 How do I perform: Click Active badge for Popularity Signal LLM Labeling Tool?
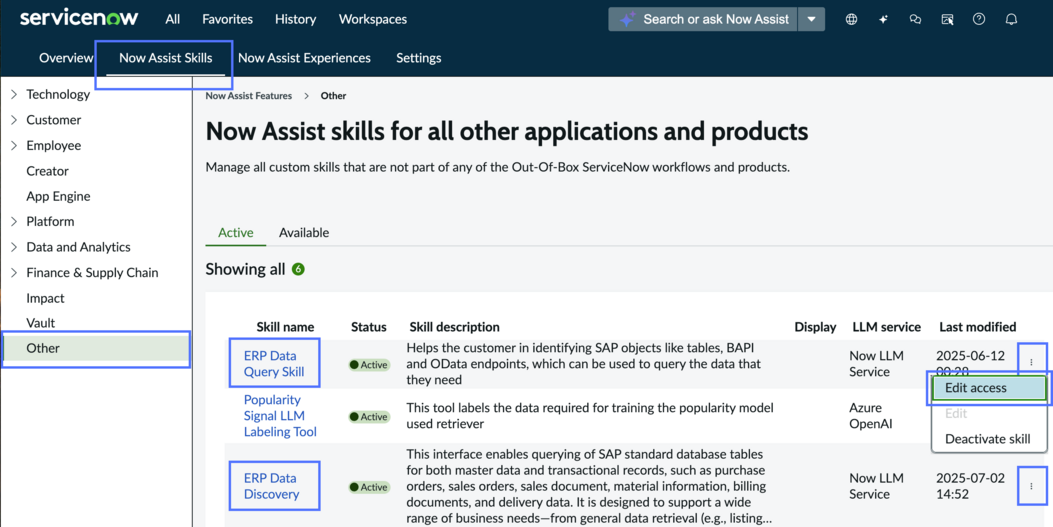point(369,417)
